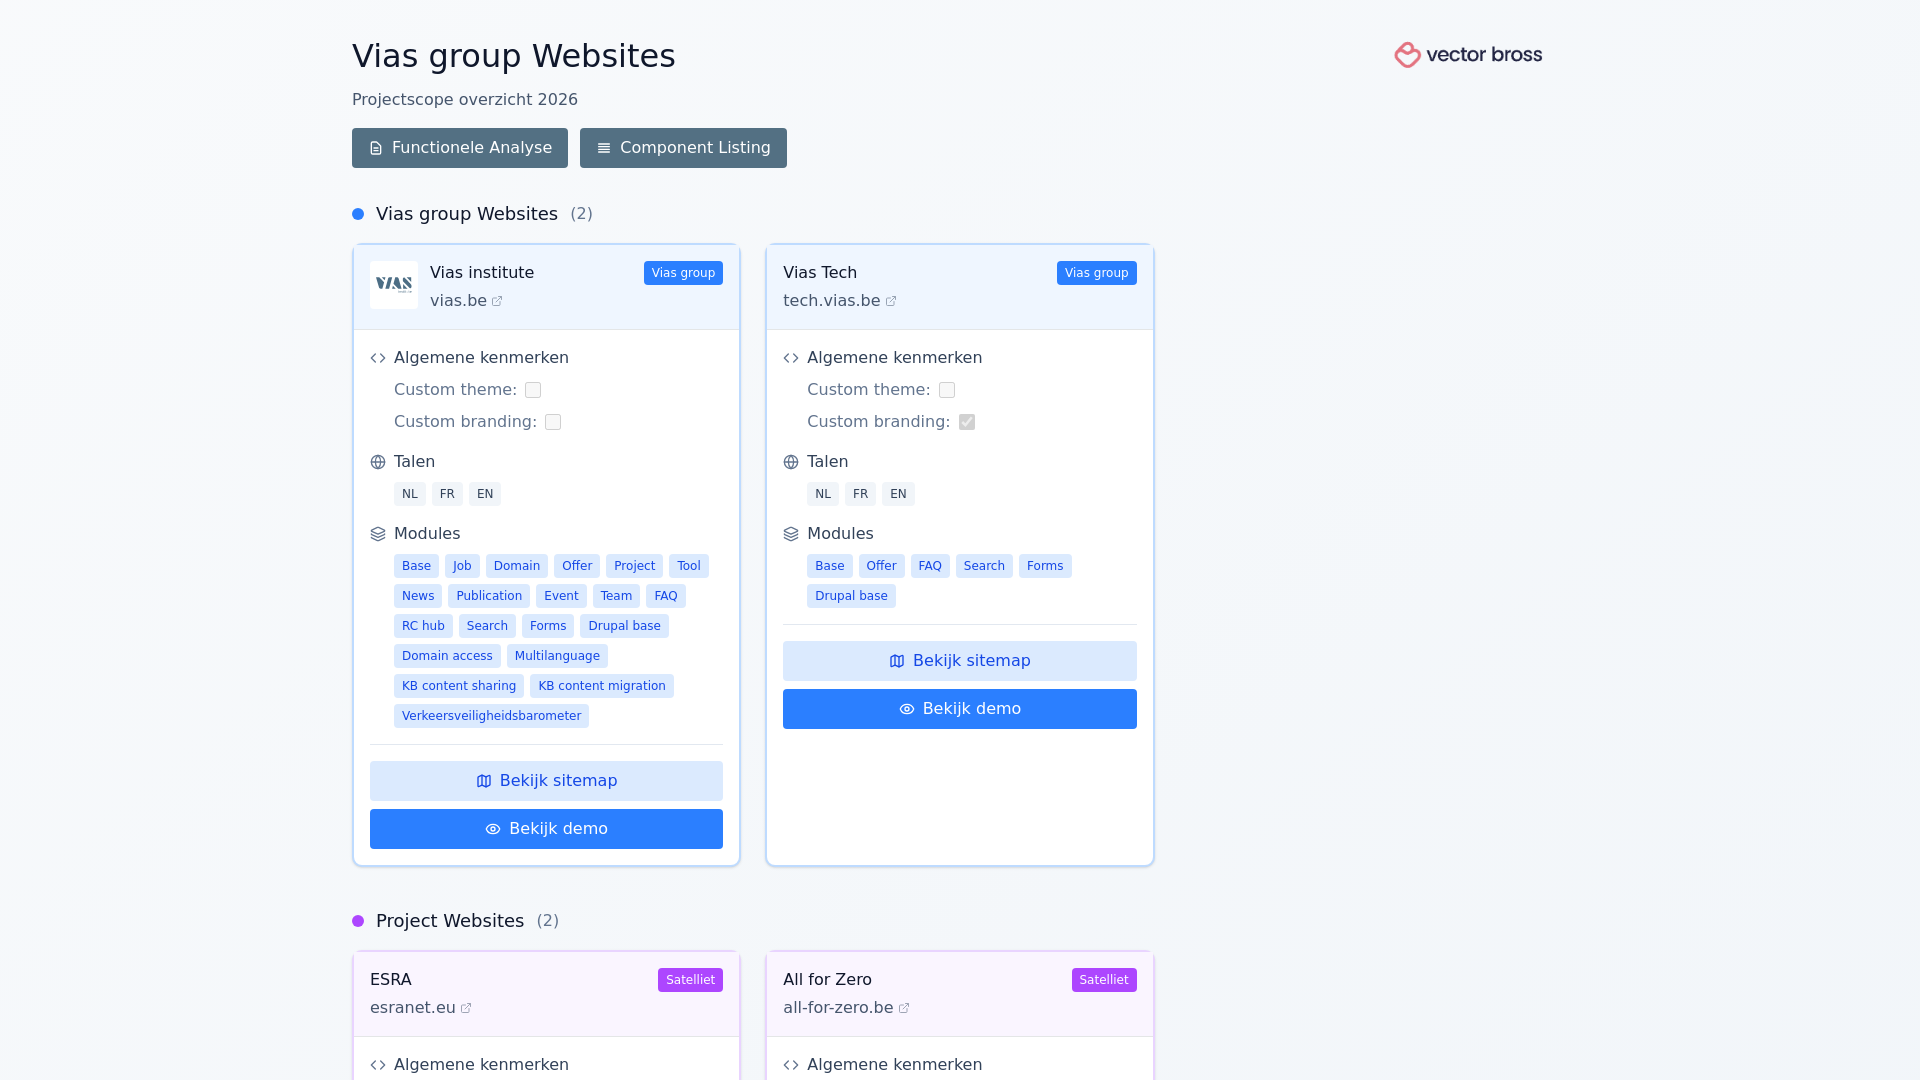Screen dimensions: 1920x1080
Task: Click the external link icon next to vias.be
Action: (497, 301)
